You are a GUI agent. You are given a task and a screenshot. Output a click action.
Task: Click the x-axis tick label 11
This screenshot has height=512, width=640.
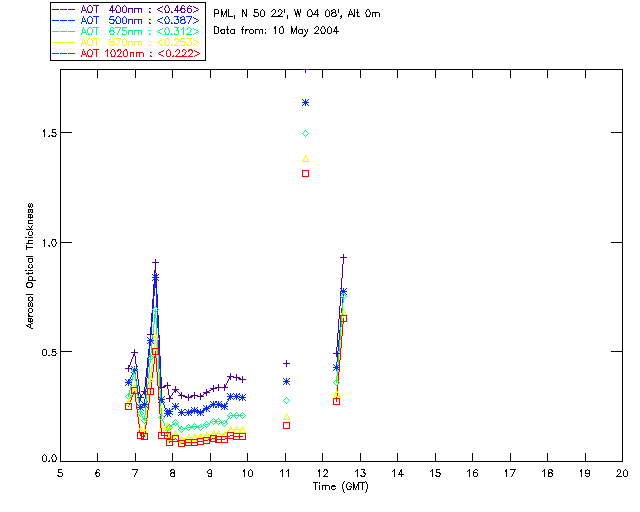(x=285, y=473)
